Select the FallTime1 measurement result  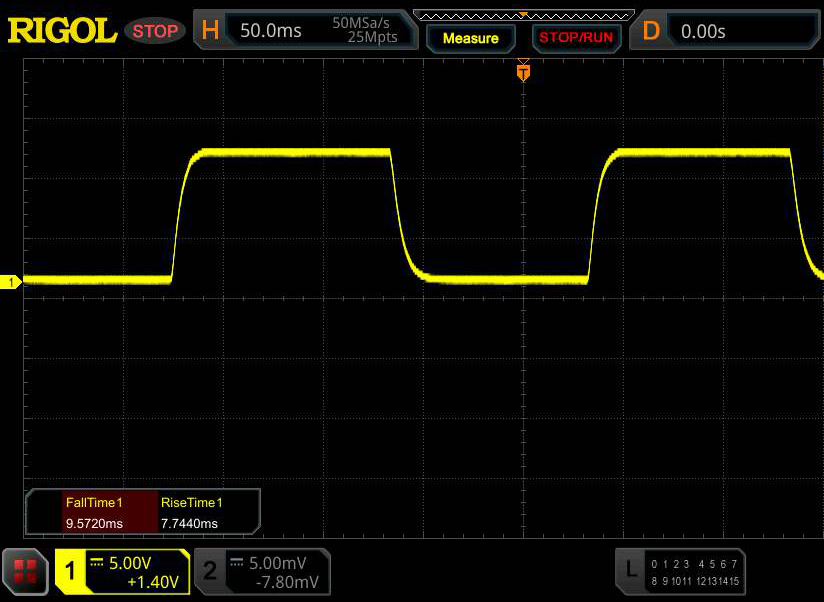pyautogui.click(x=93, y=513)
